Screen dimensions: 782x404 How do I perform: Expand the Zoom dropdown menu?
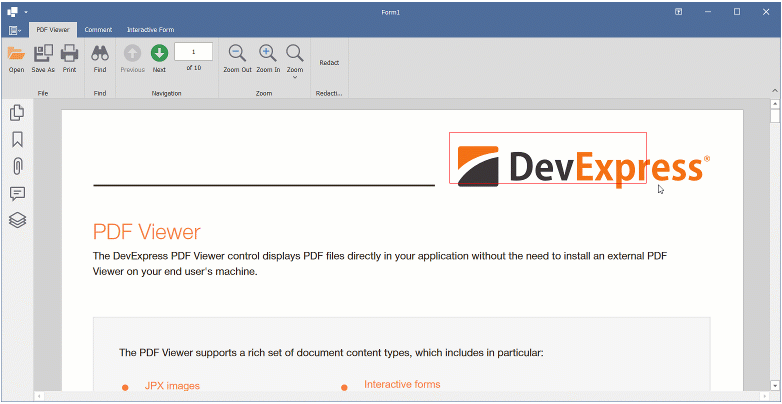point(295,76)
